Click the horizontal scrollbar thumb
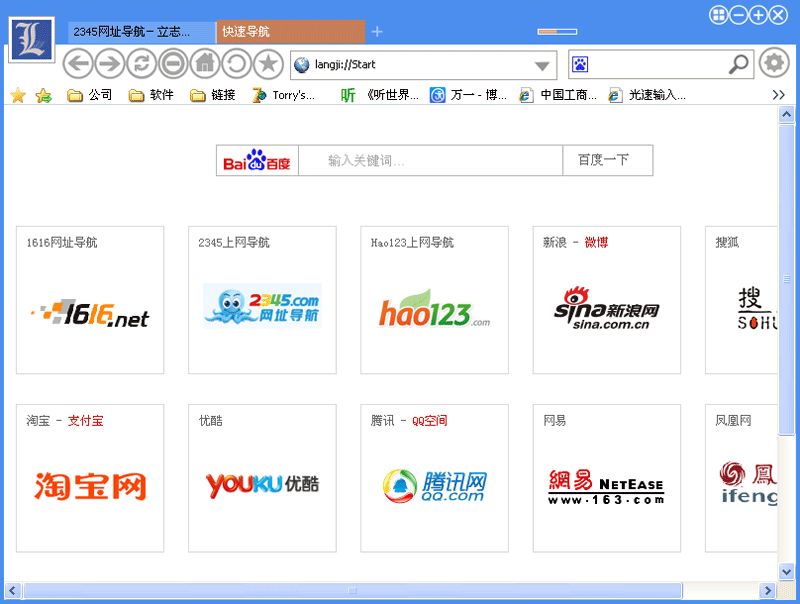This screenshot has height=604, width=800. 352,591
